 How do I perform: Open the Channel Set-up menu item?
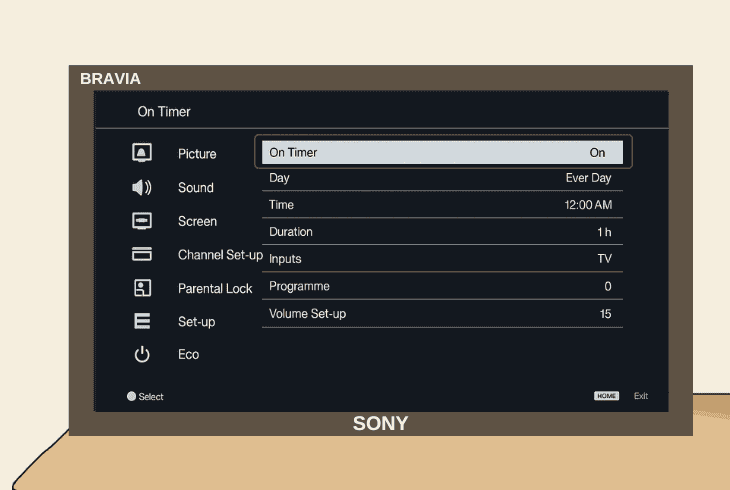pyautogui.click(x=220, y=255)
